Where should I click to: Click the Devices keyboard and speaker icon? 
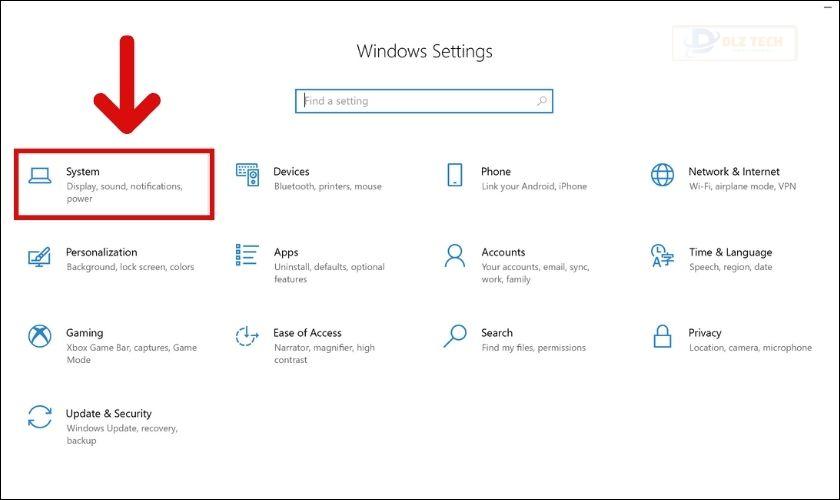click(x=248, y=175)
